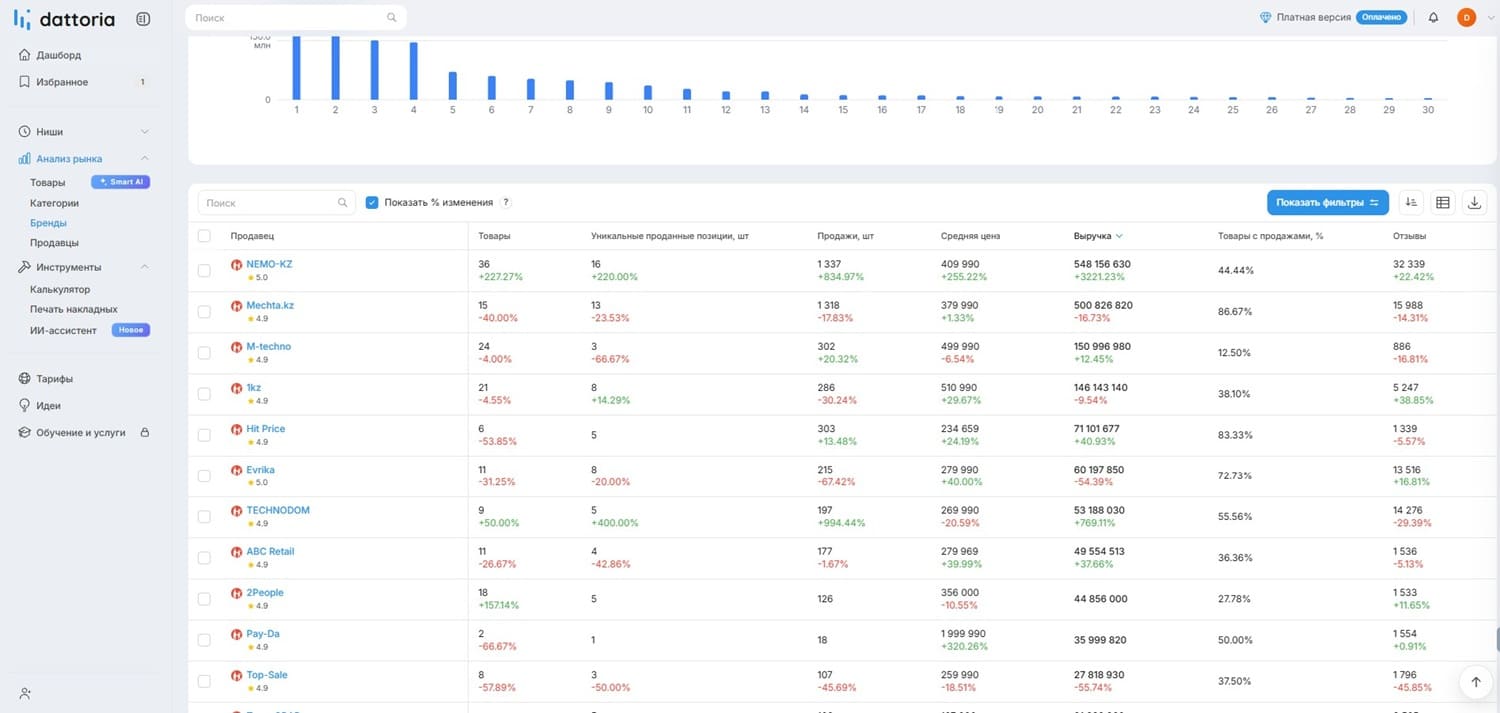Click the table sort order icon

point(1411,202)
